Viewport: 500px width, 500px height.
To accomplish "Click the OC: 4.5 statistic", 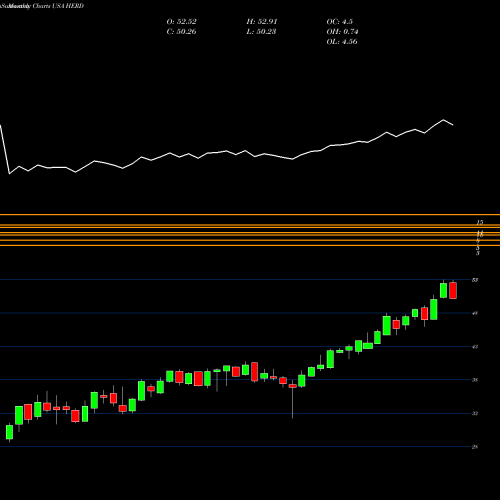I will click(339, 22).
